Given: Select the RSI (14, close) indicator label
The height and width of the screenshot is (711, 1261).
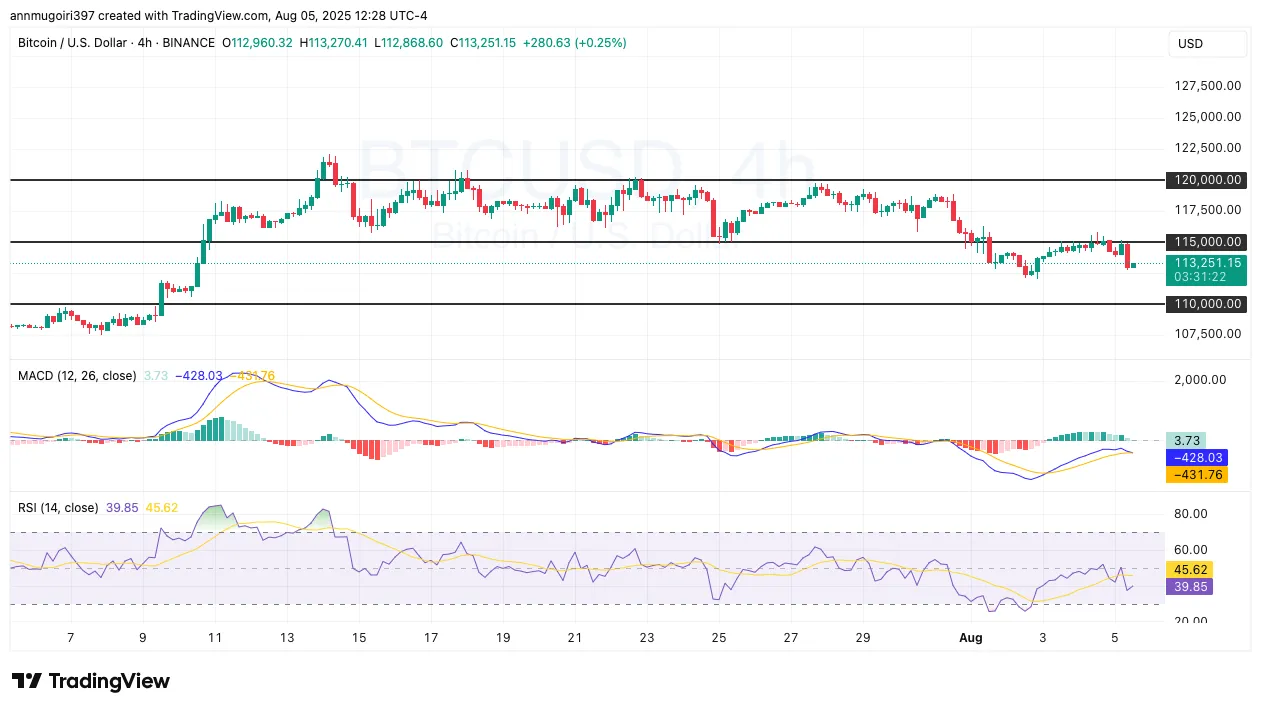Looking at the screenshot, I should point(57,508).
